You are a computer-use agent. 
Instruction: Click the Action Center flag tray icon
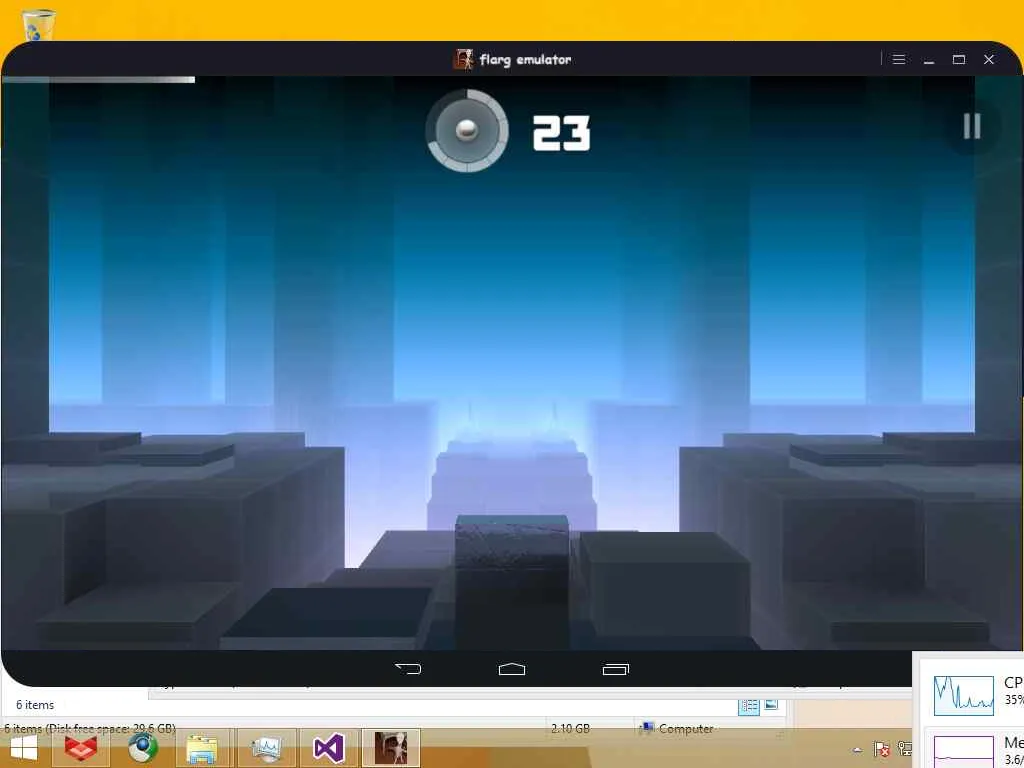[882, 748]
